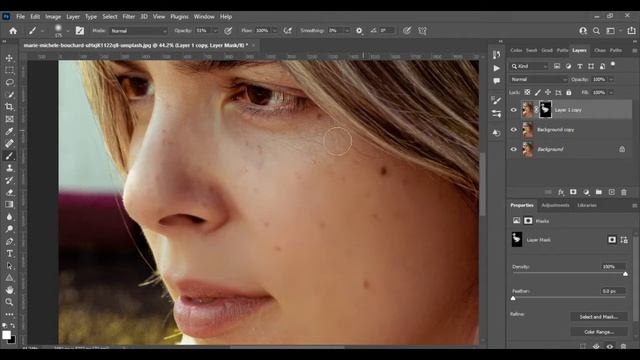The image size is (640, 360).
Task: Open the Opacity dropdown in options bar
Action: pos(216,31)
